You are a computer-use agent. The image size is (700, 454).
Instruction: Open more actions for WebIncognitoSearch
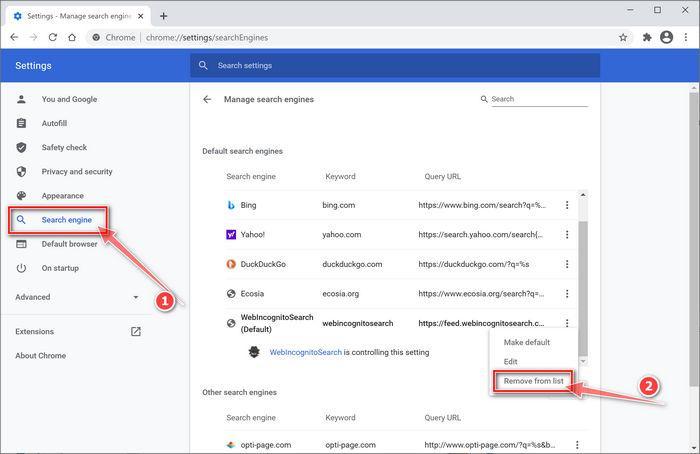(567, 323)
